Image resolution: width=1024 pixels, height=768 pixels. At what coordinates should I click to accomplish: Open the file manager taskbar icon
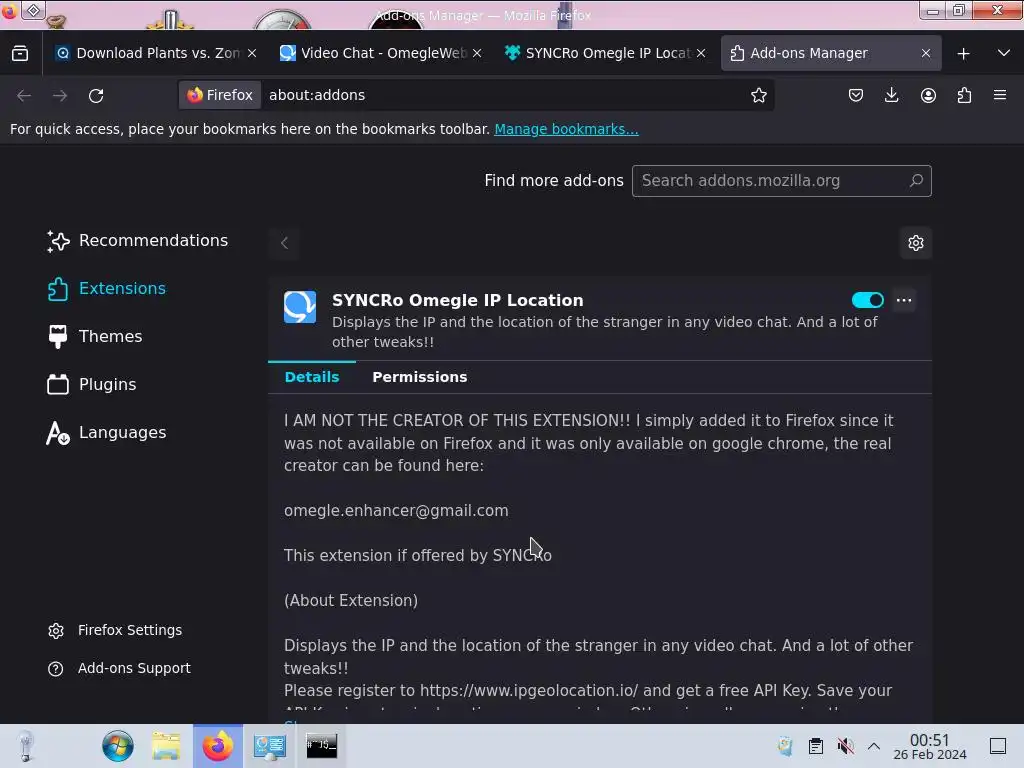click(x=167, y=746)
